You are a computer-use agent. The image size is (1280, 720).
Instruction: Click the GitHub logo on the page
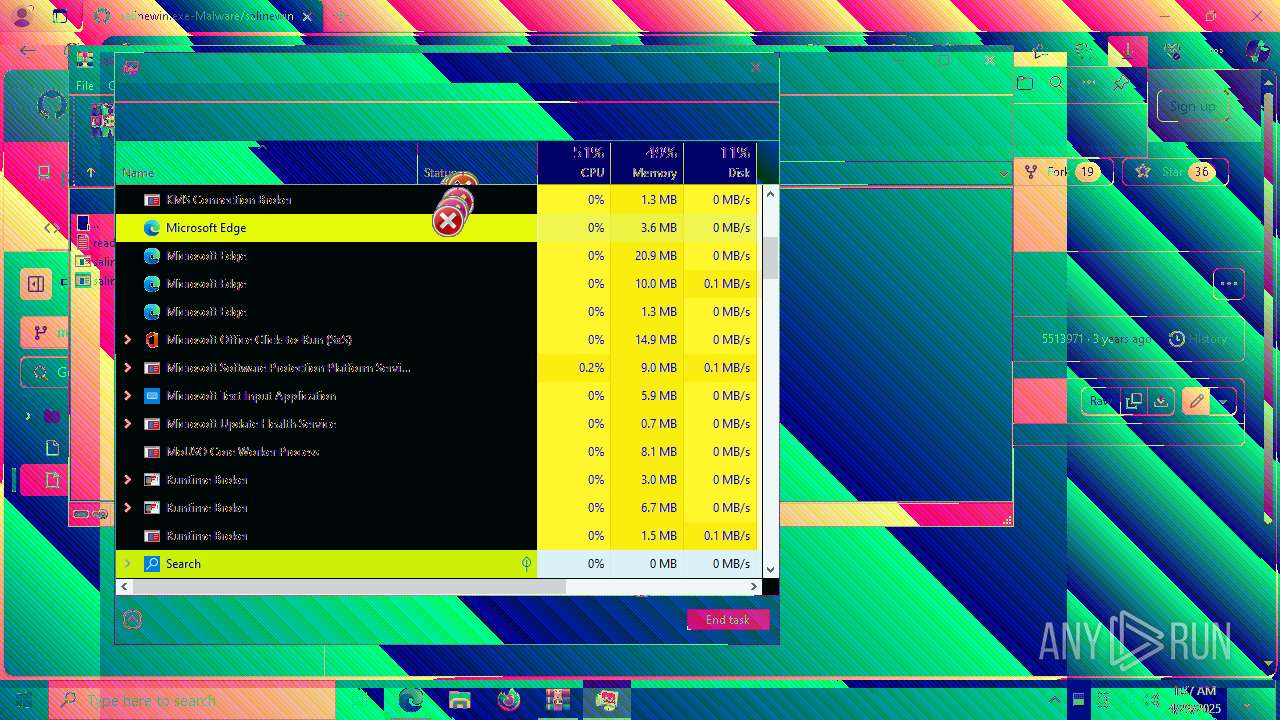tap(52, 106)
